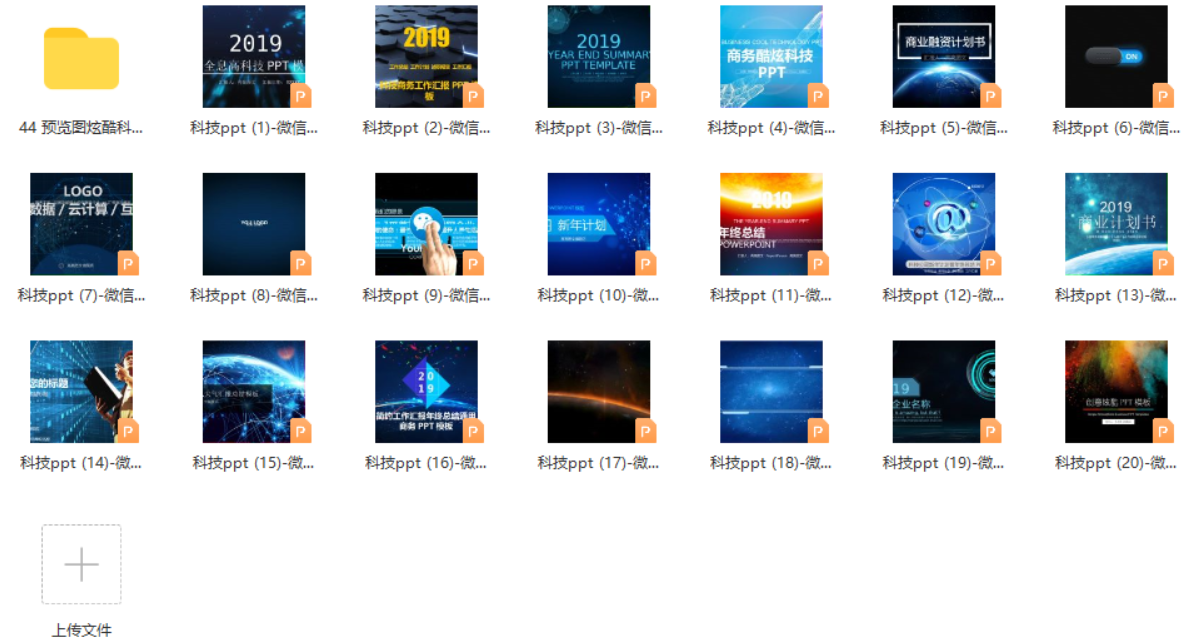Click the orange PPT badge on 科技ppt (14)
Viewport: 1201px width, 640px height.
[128, 431]
